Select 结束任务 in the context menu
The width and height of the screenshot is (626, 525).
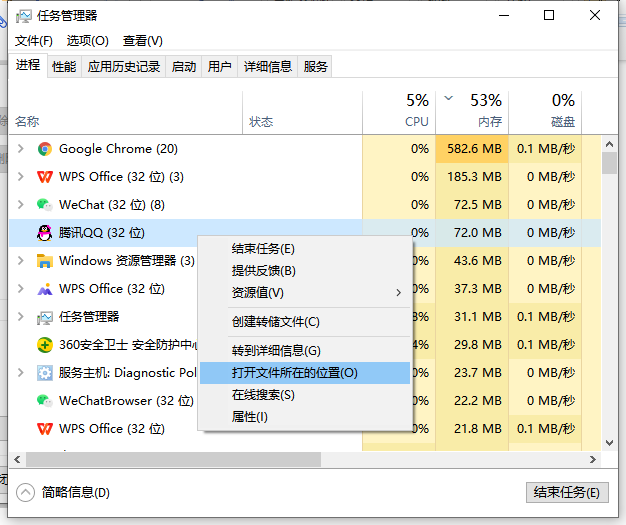[x=263, y=249]
